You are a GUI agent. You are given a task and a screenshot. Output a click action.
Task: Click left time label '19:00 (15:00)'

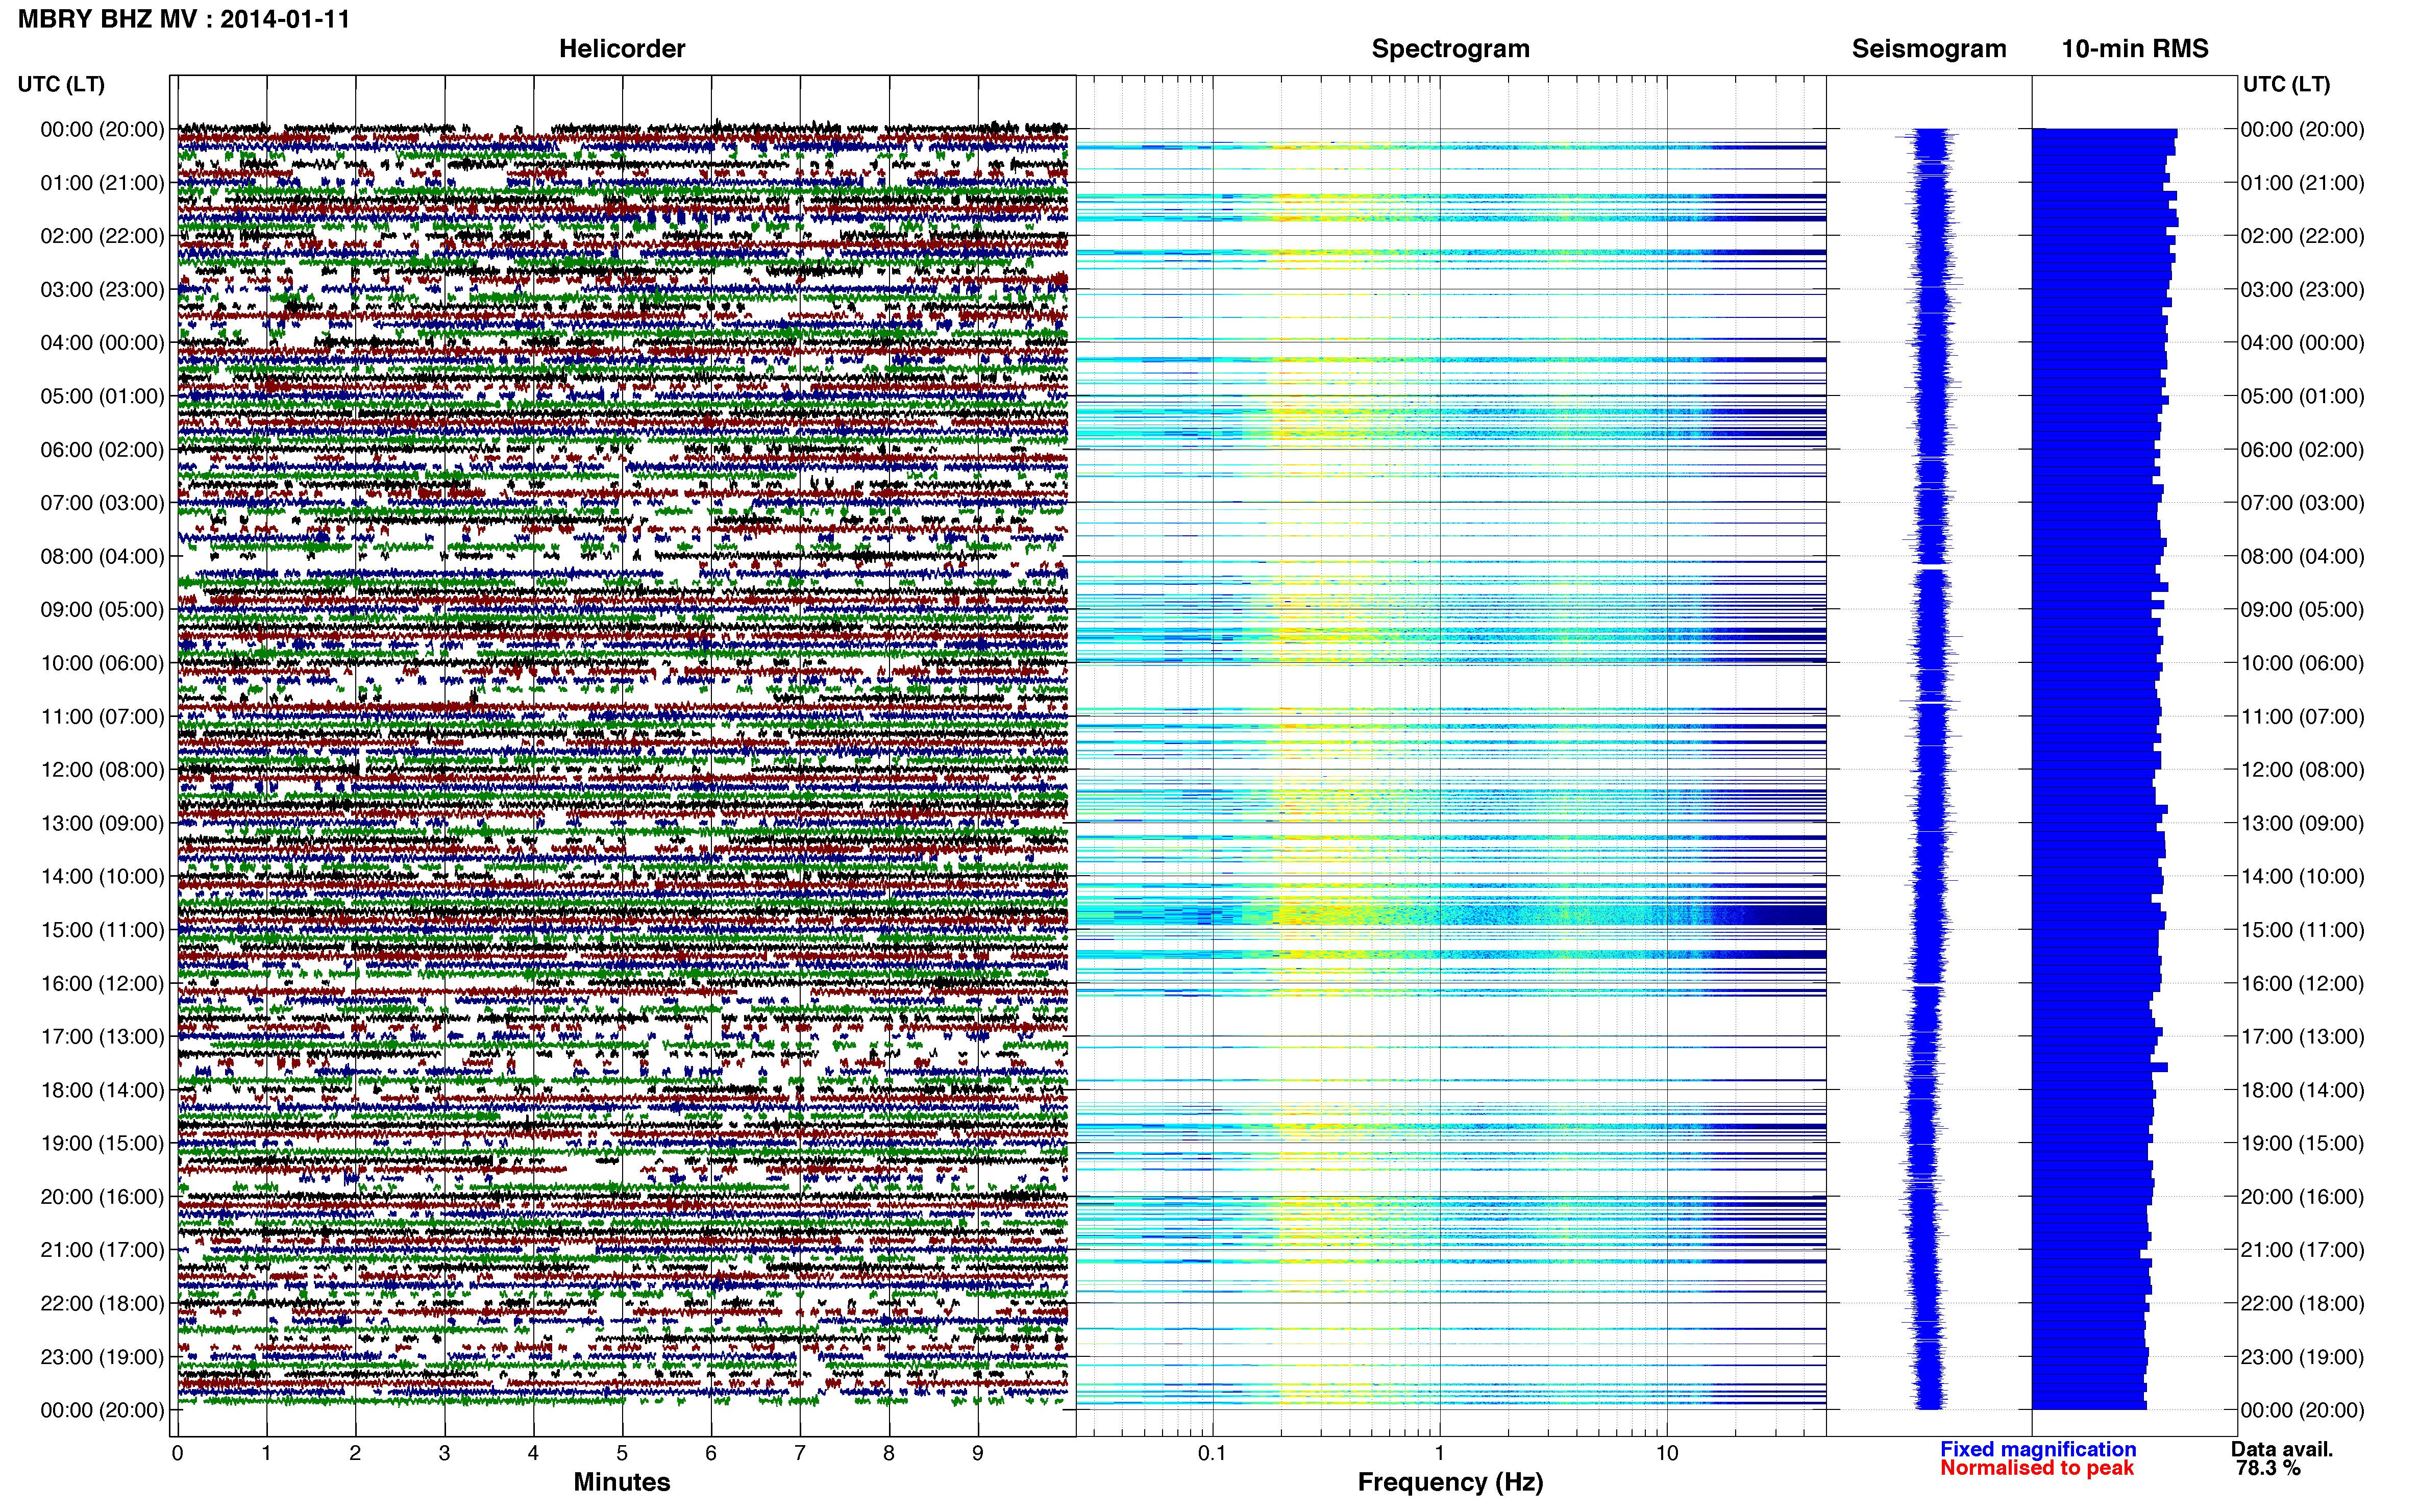(x=102, y=1143)
